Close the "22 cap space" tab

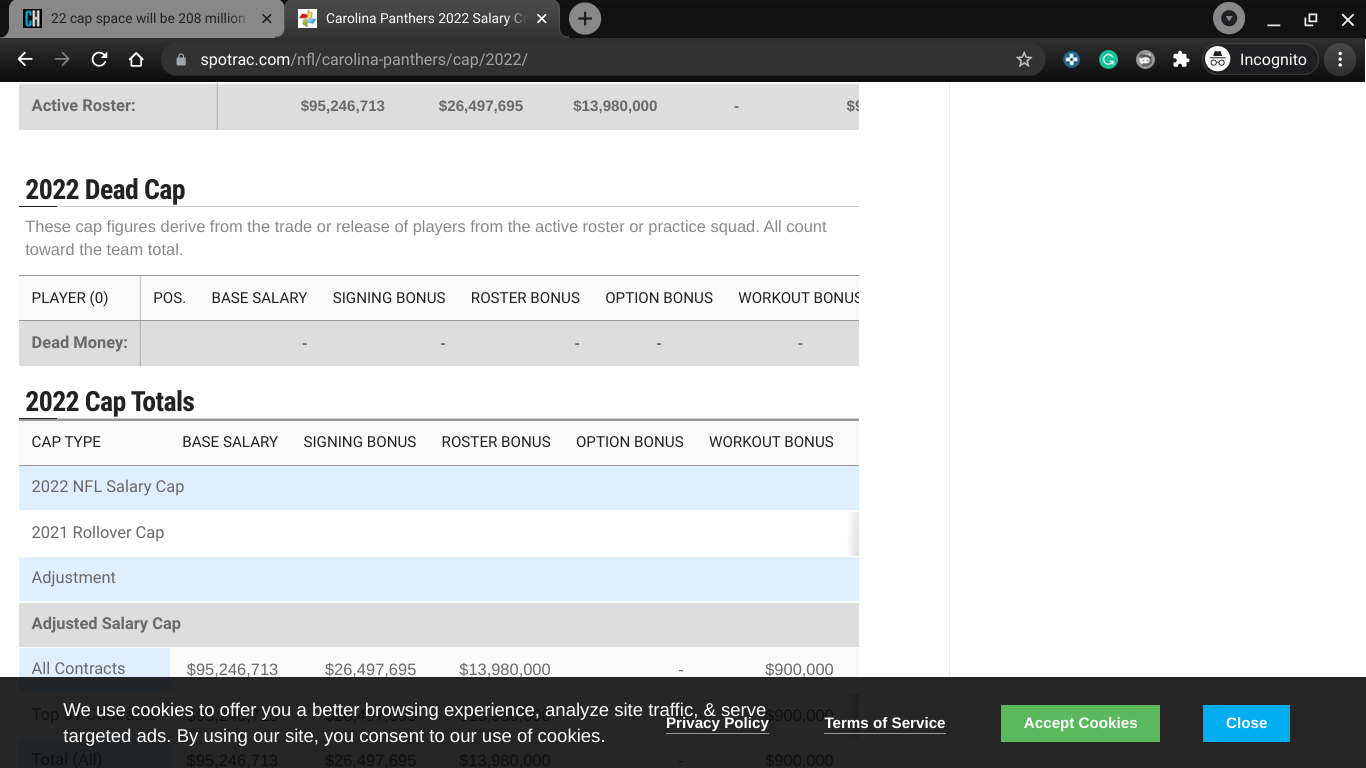(x=266, y=19)
